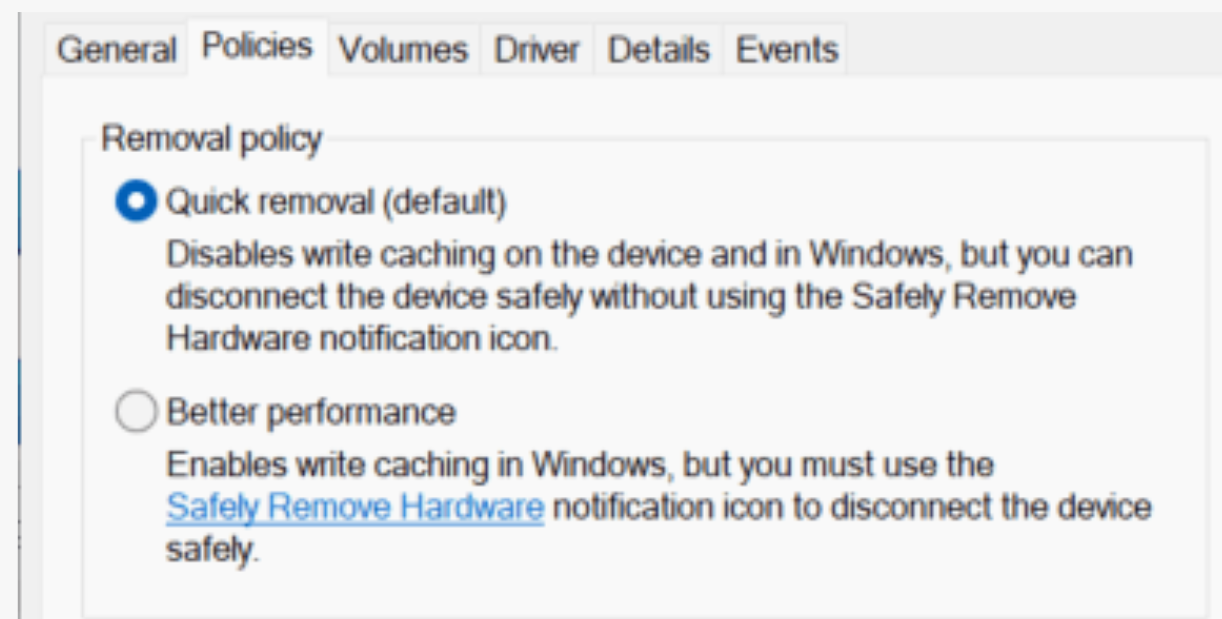
Task: Open the Details tab
Action: (x=659, y=50)
